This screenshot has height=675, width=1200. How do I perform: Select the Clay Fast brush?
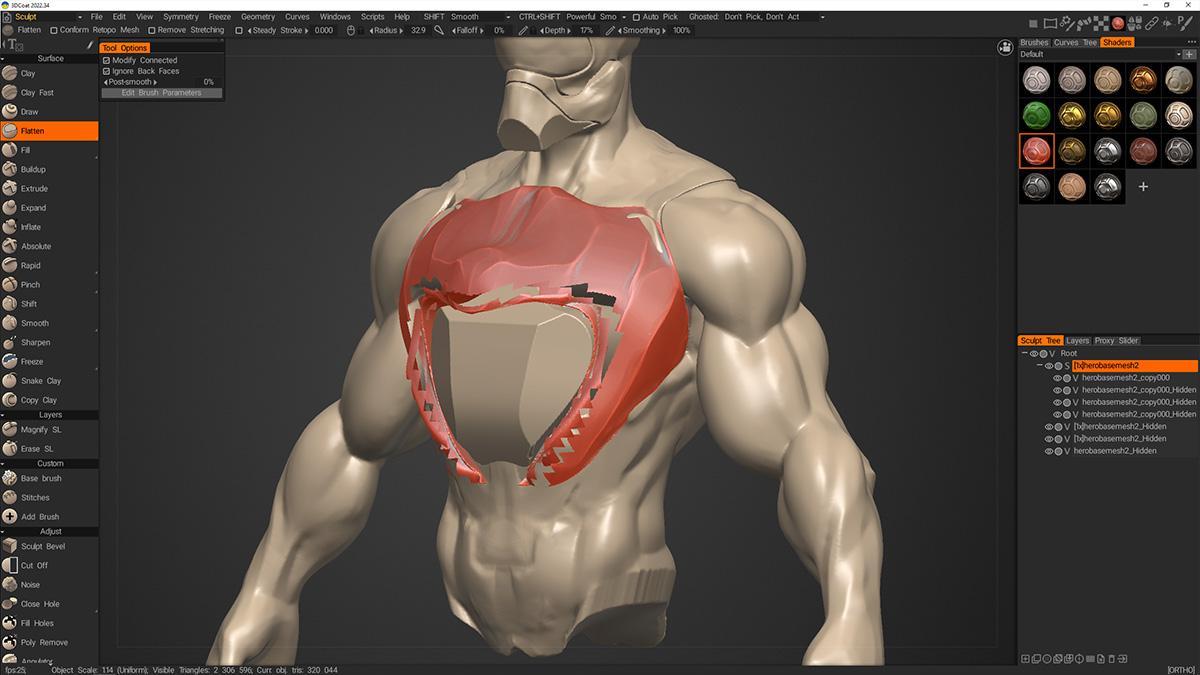tap(49, 92)
